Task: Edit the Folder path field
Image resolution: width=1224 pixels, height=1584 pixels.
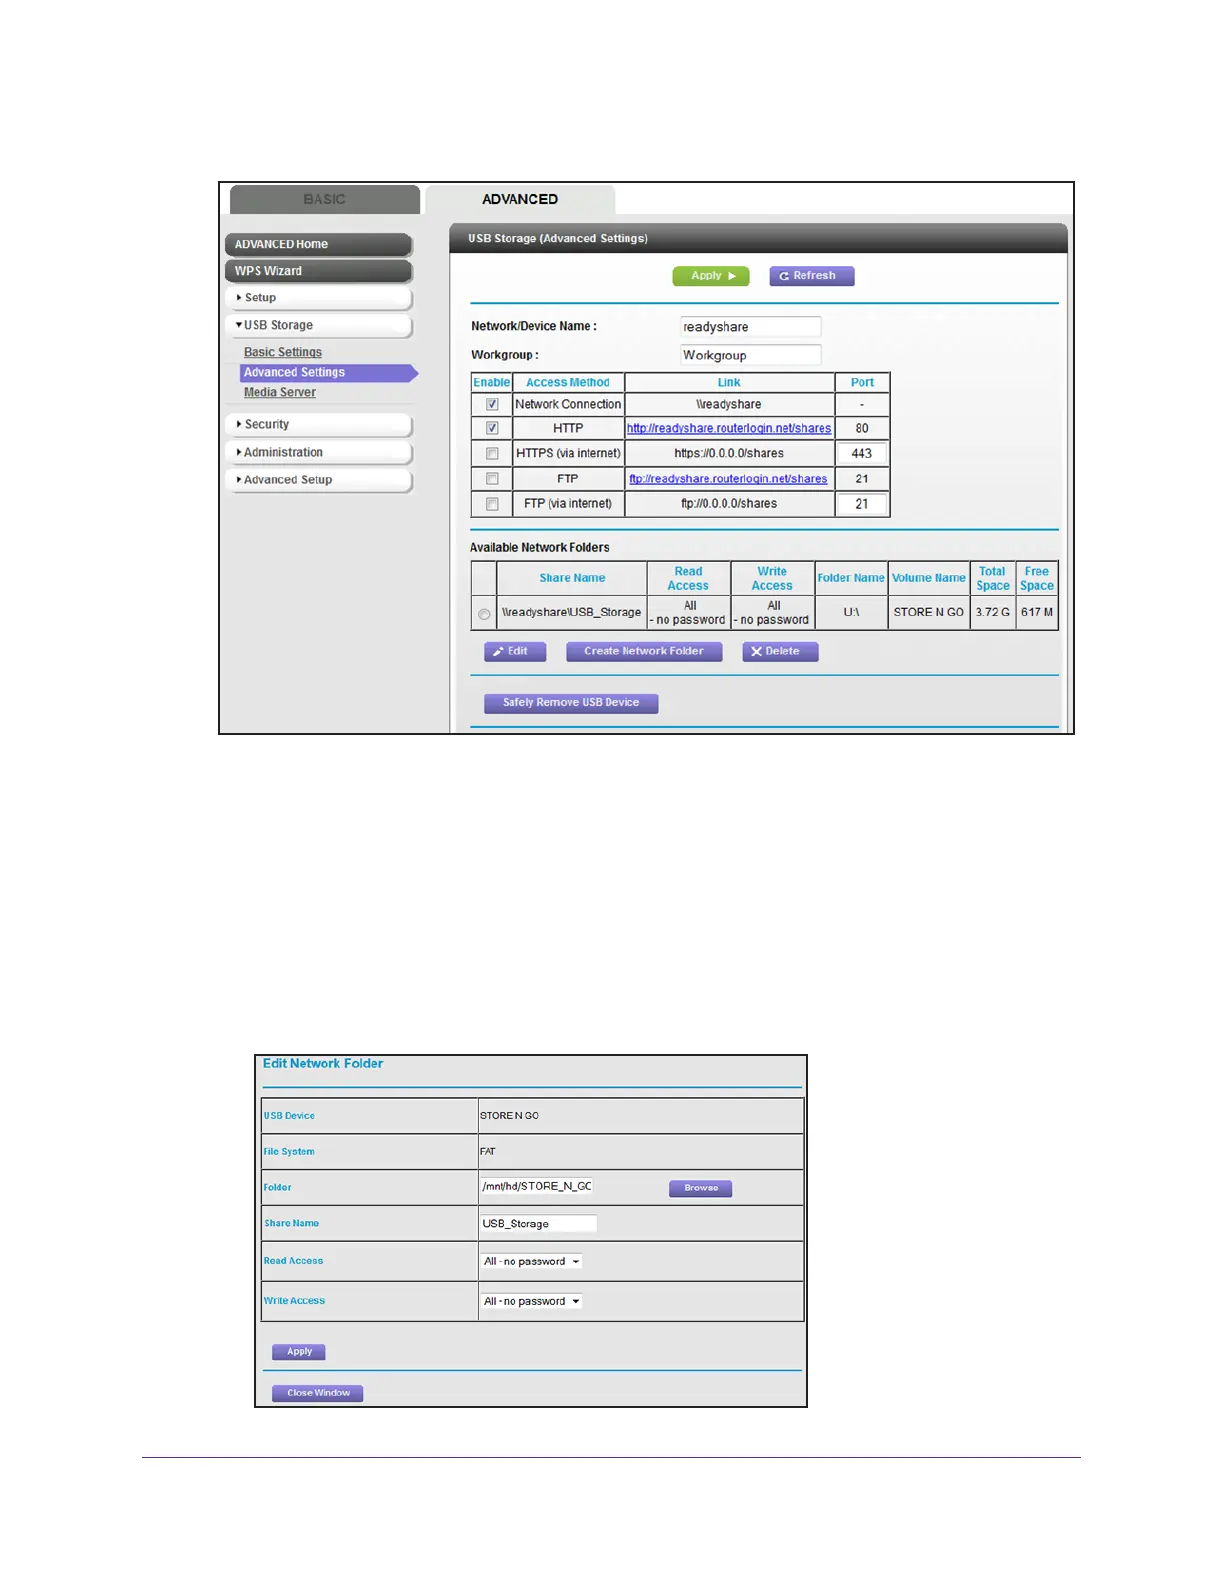Action: 537,1186
